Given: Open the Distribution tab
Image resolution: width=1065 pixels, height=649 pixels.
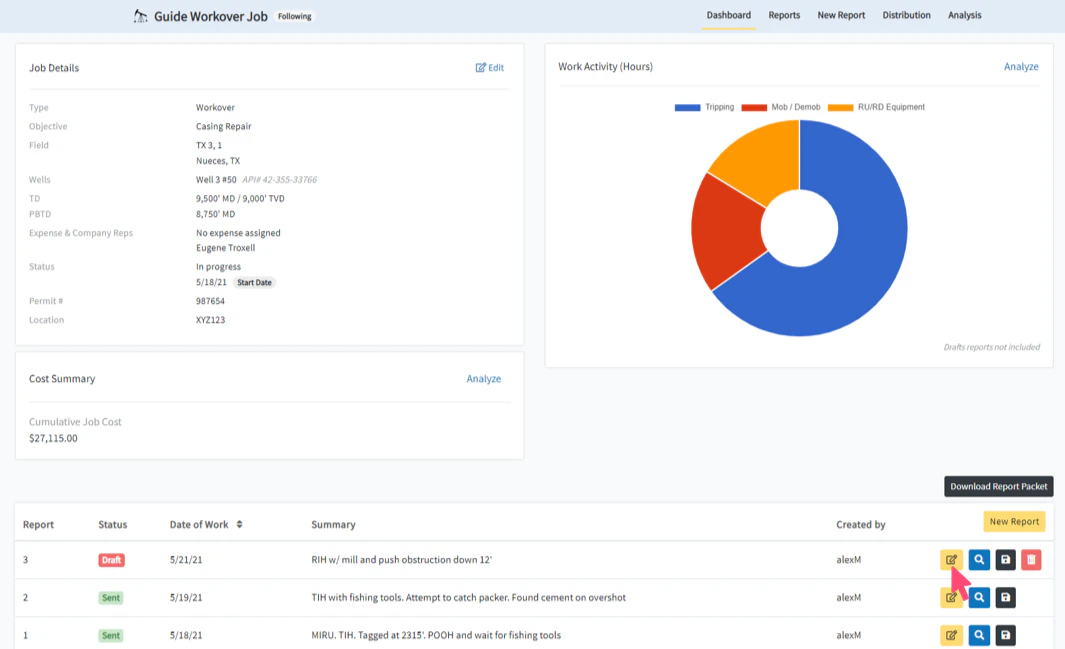Looking at the screenshot, I should (x=906, y=15).
